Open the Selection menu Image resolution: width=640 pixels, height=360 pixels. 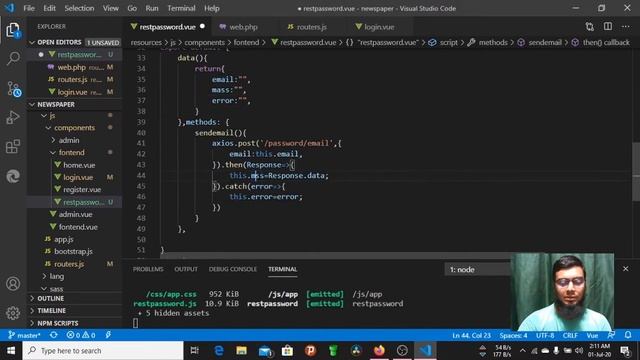coord(79,8)
